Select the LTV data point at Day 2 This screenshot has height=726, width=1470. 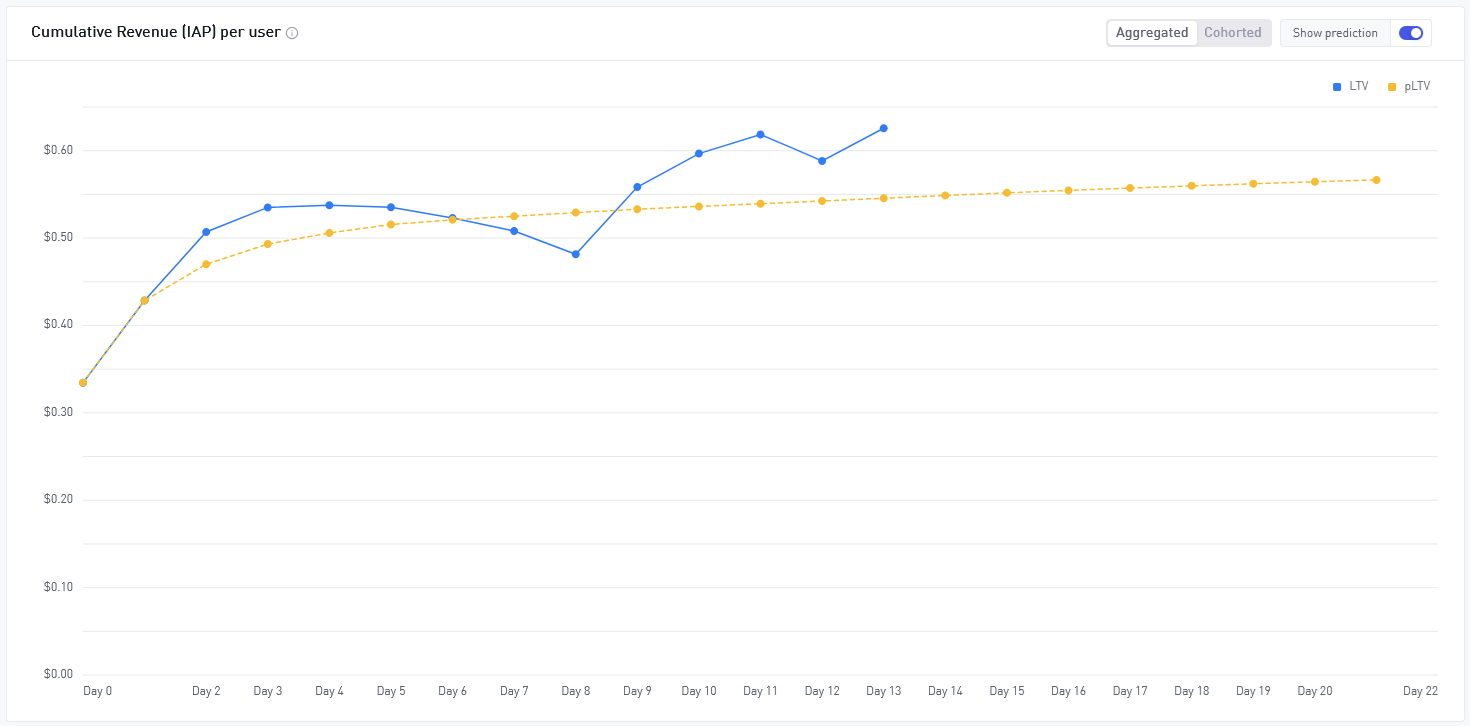point(206,232)
